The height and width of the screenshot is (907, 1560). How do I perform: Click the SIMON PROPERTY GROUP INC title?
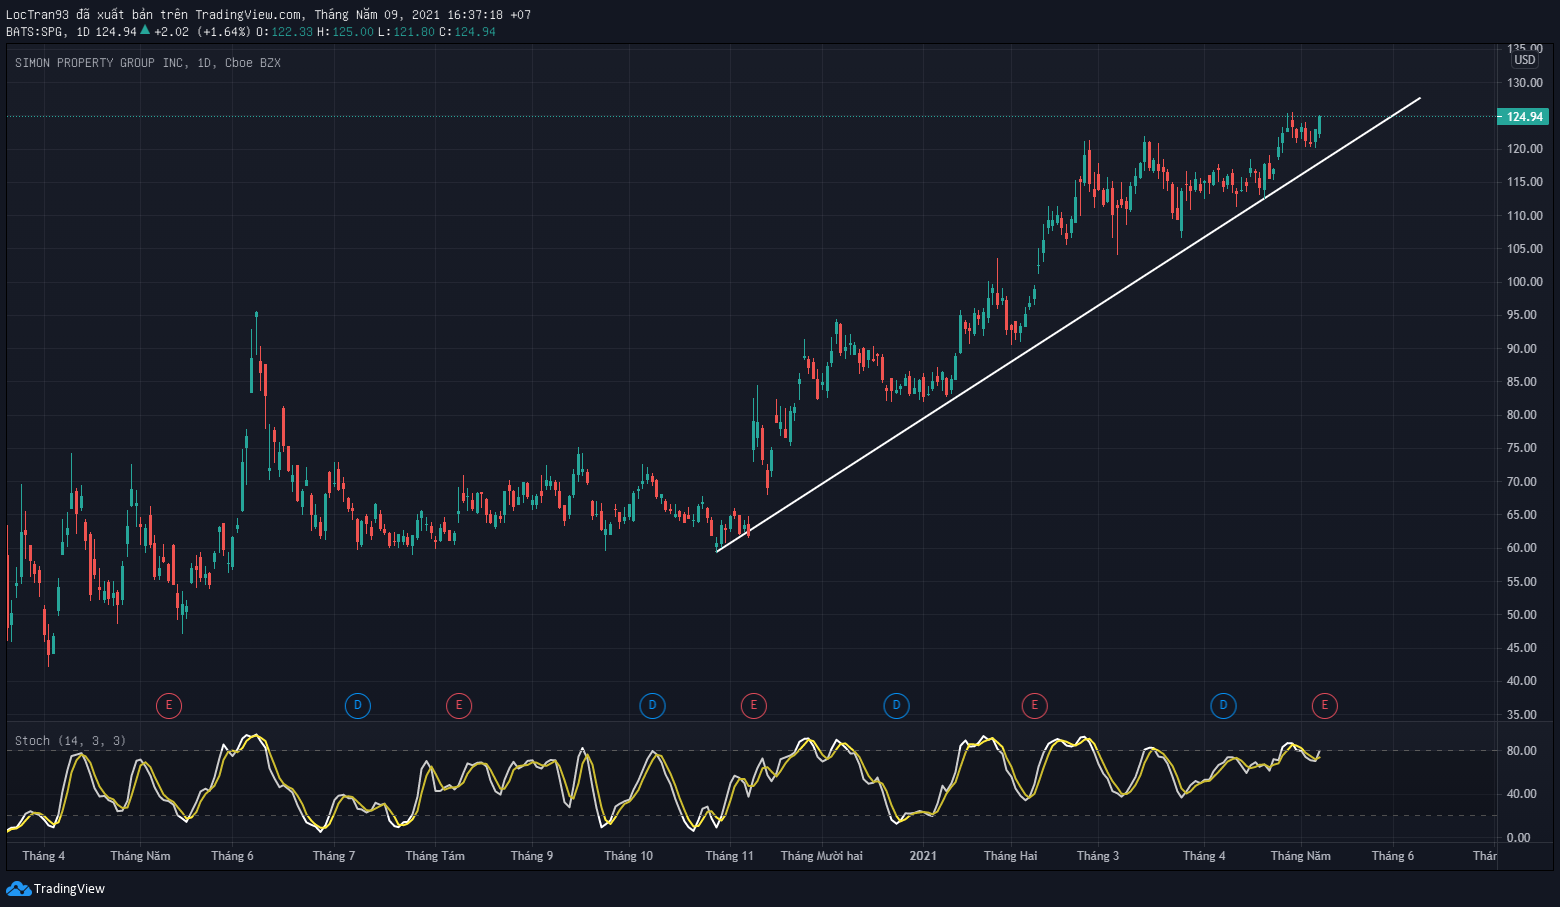click(100, 63)
